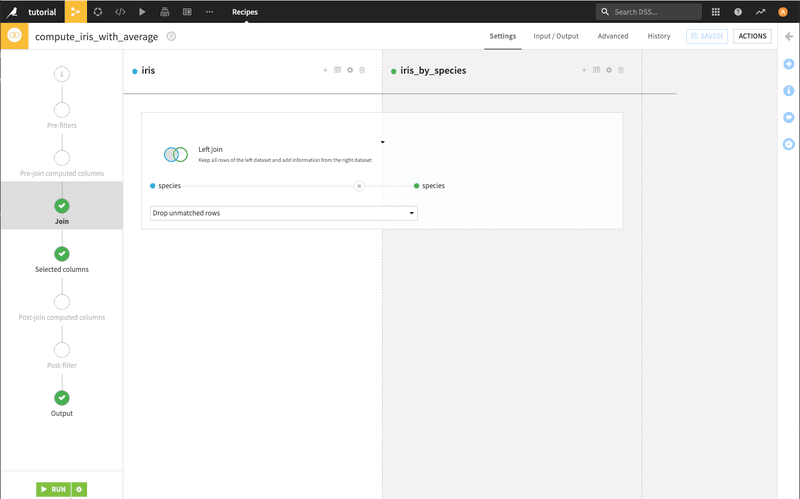This screenshot has height=499, width=800.
Task: Open the orange user avatar menu
Action: tap(783, 12)
